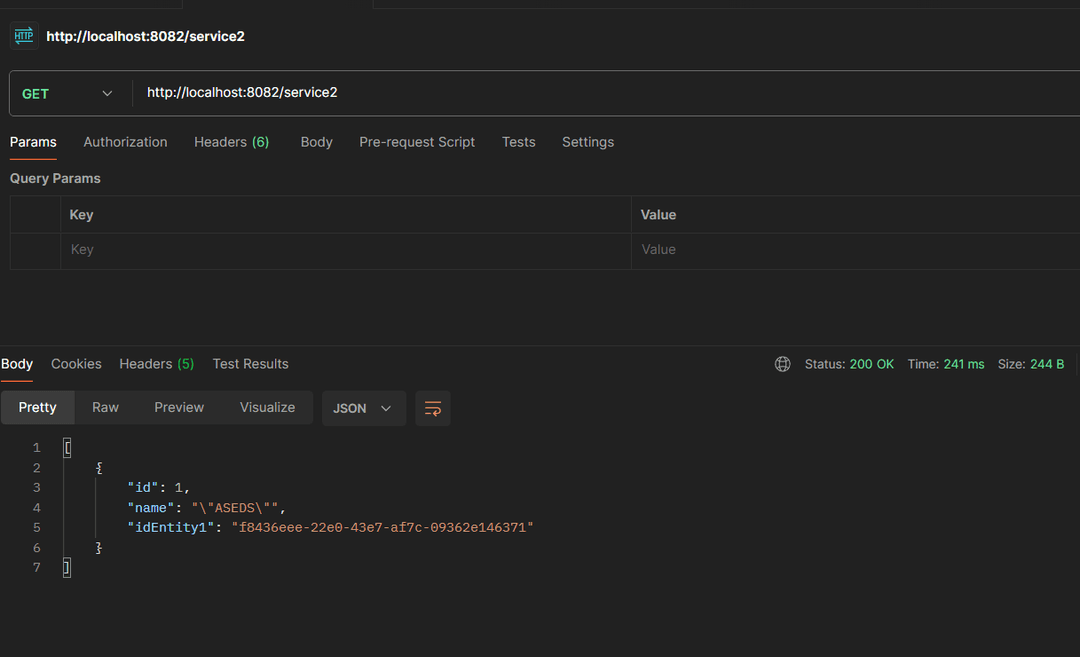Click the globe network icon near Status
This screenshot has height=657, width=1080.
782,364
